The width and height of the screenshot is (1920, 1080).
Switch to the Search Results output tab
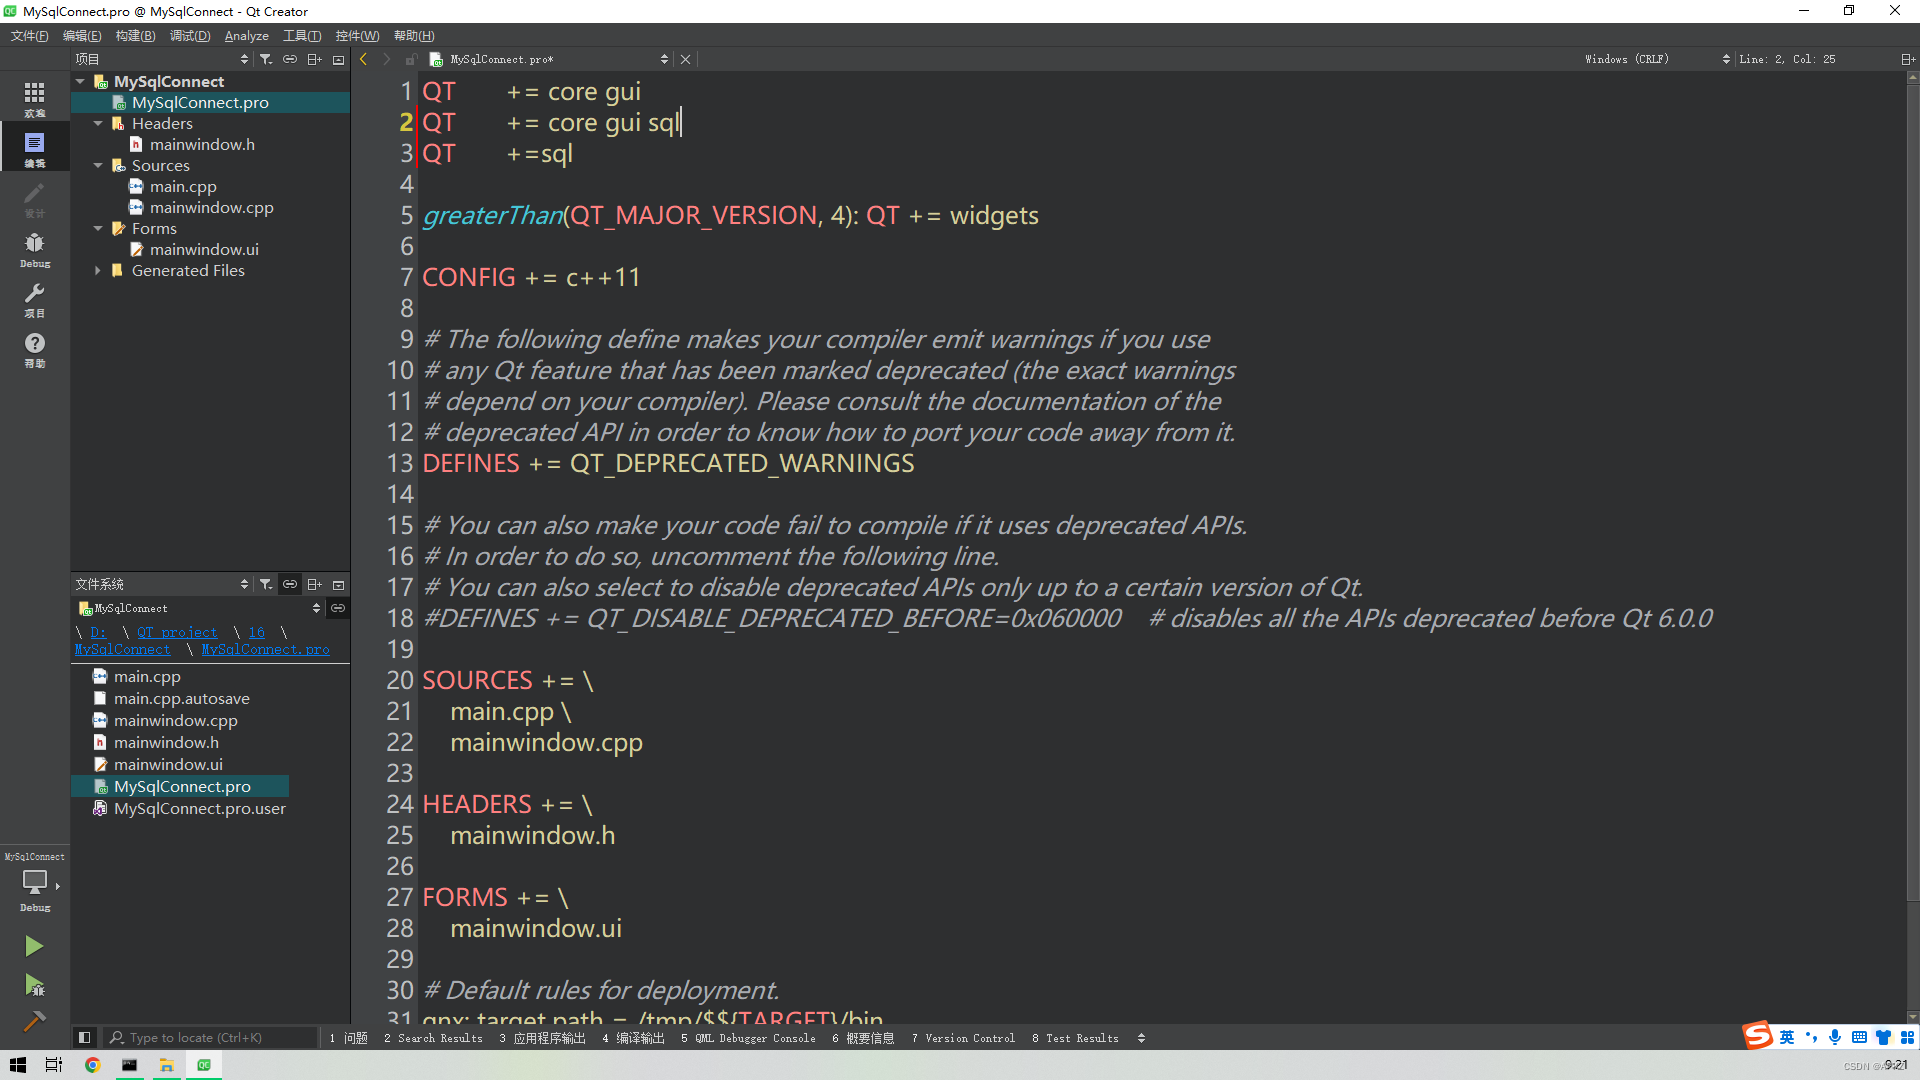click(x=433, y=1038)
